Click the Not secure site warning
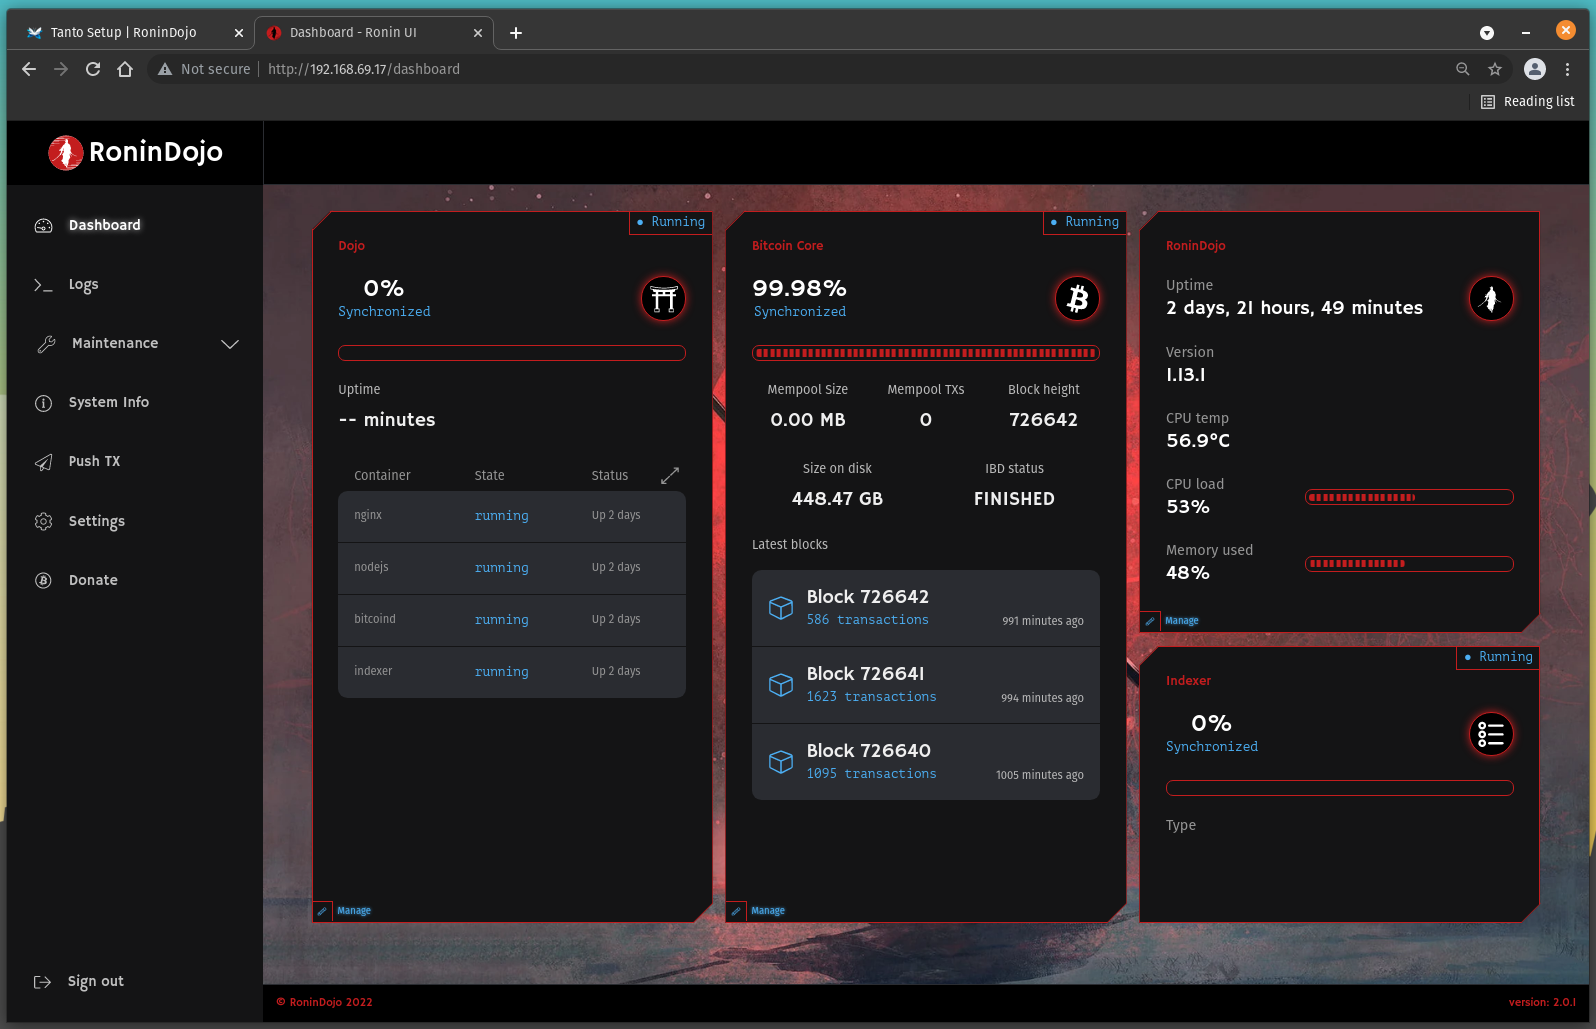 [204, 69]
